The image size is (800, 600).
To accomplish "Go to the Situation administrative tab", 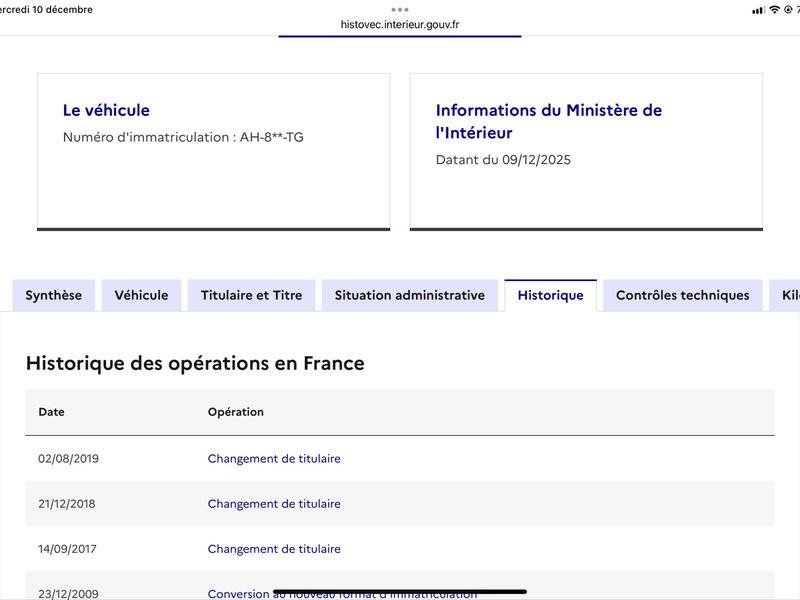I will pos(409,295).
